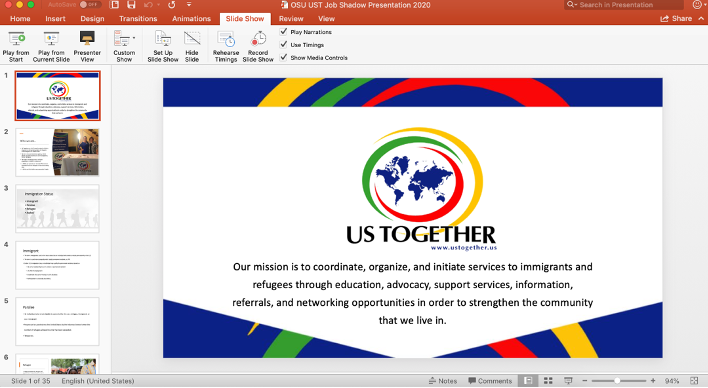708x388 pixels.
Task: Adjust the zoom slider handle
Action: click(x=617, y=381)
